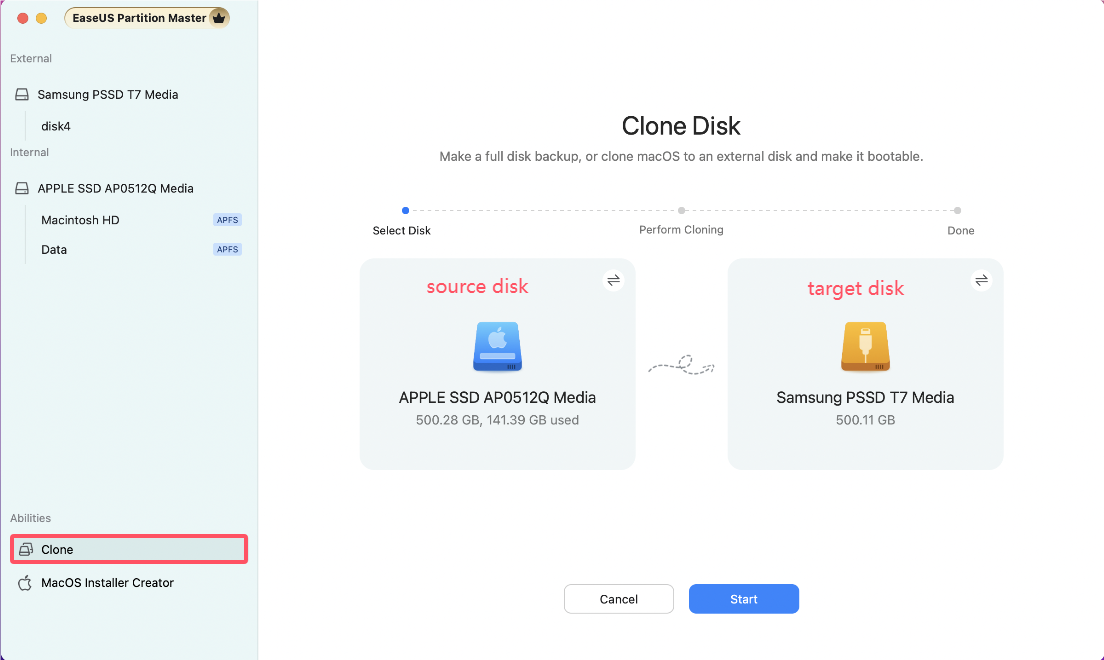Image resolution: width=1104 pixels, height=660 pixels.
Task: Swap the target disk using its arrows icon
Action: (981, 280)
